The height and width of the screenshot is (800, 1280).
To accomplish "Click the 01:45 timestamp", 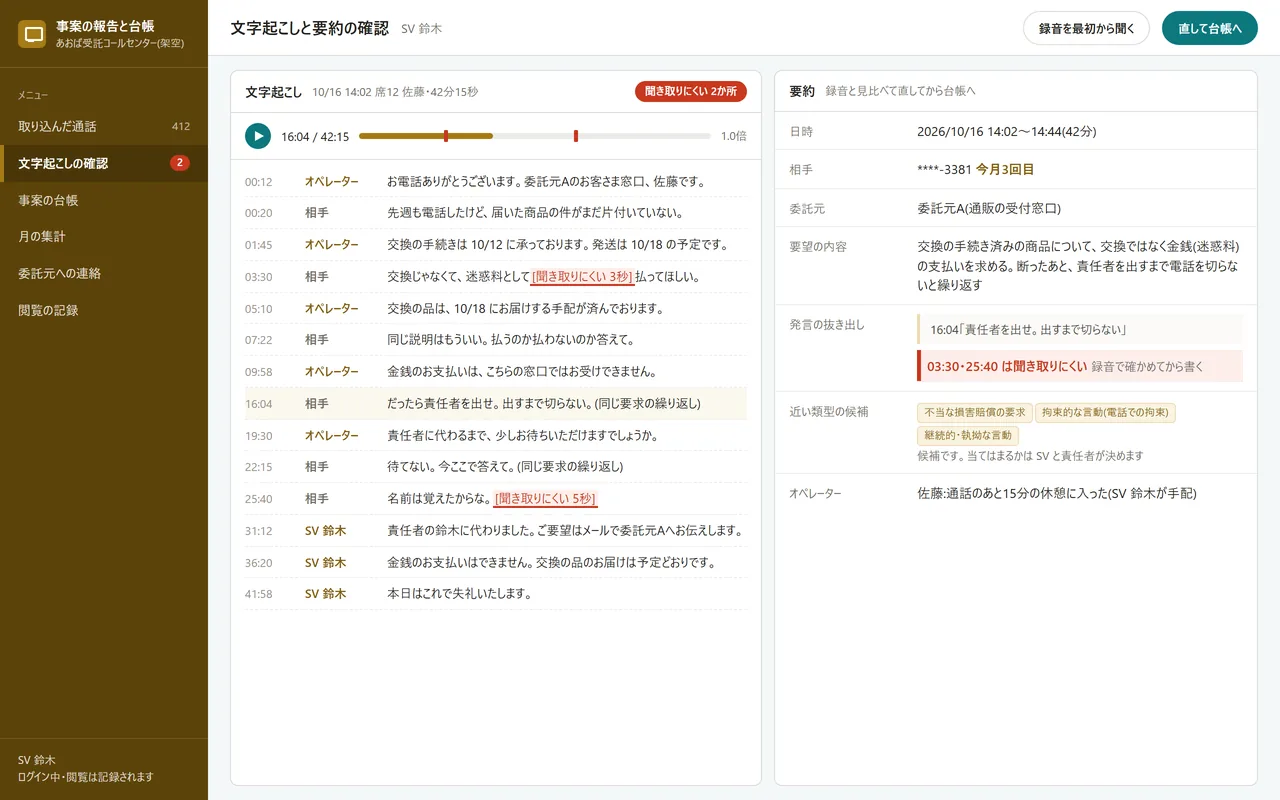I will click(x=259, y=245).
